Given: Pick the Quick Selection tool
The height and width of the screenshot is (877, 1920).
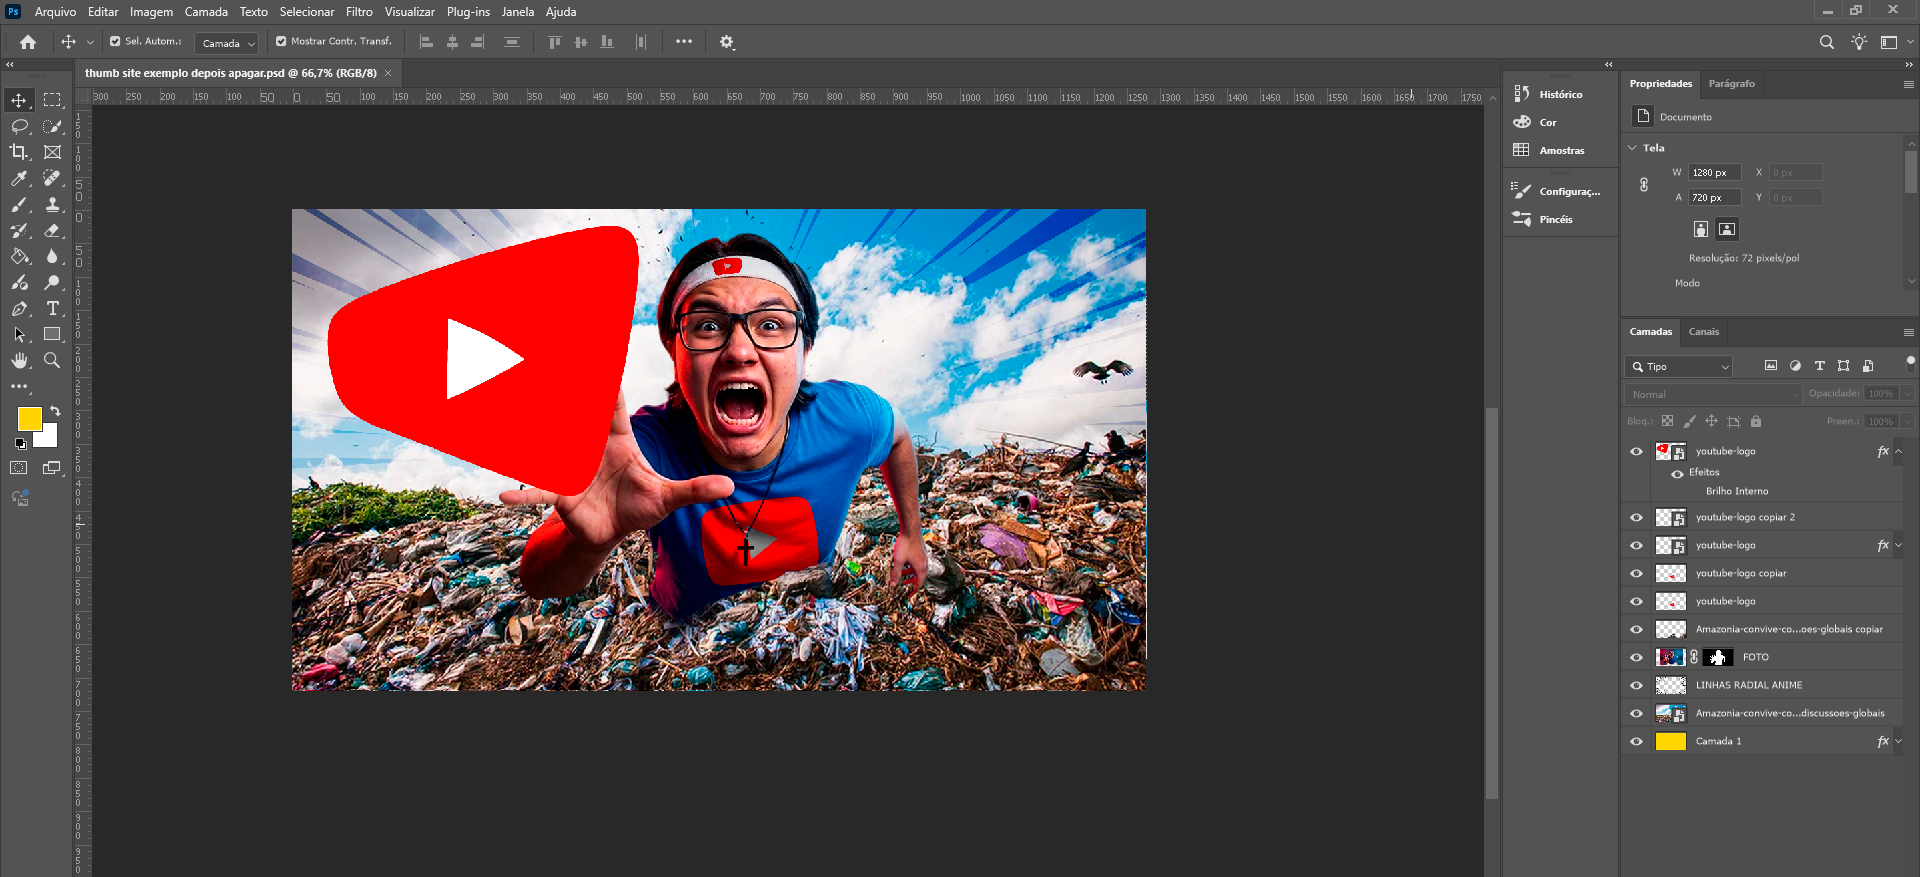Looking at the screenshot, I should click(x=53, y=126).
